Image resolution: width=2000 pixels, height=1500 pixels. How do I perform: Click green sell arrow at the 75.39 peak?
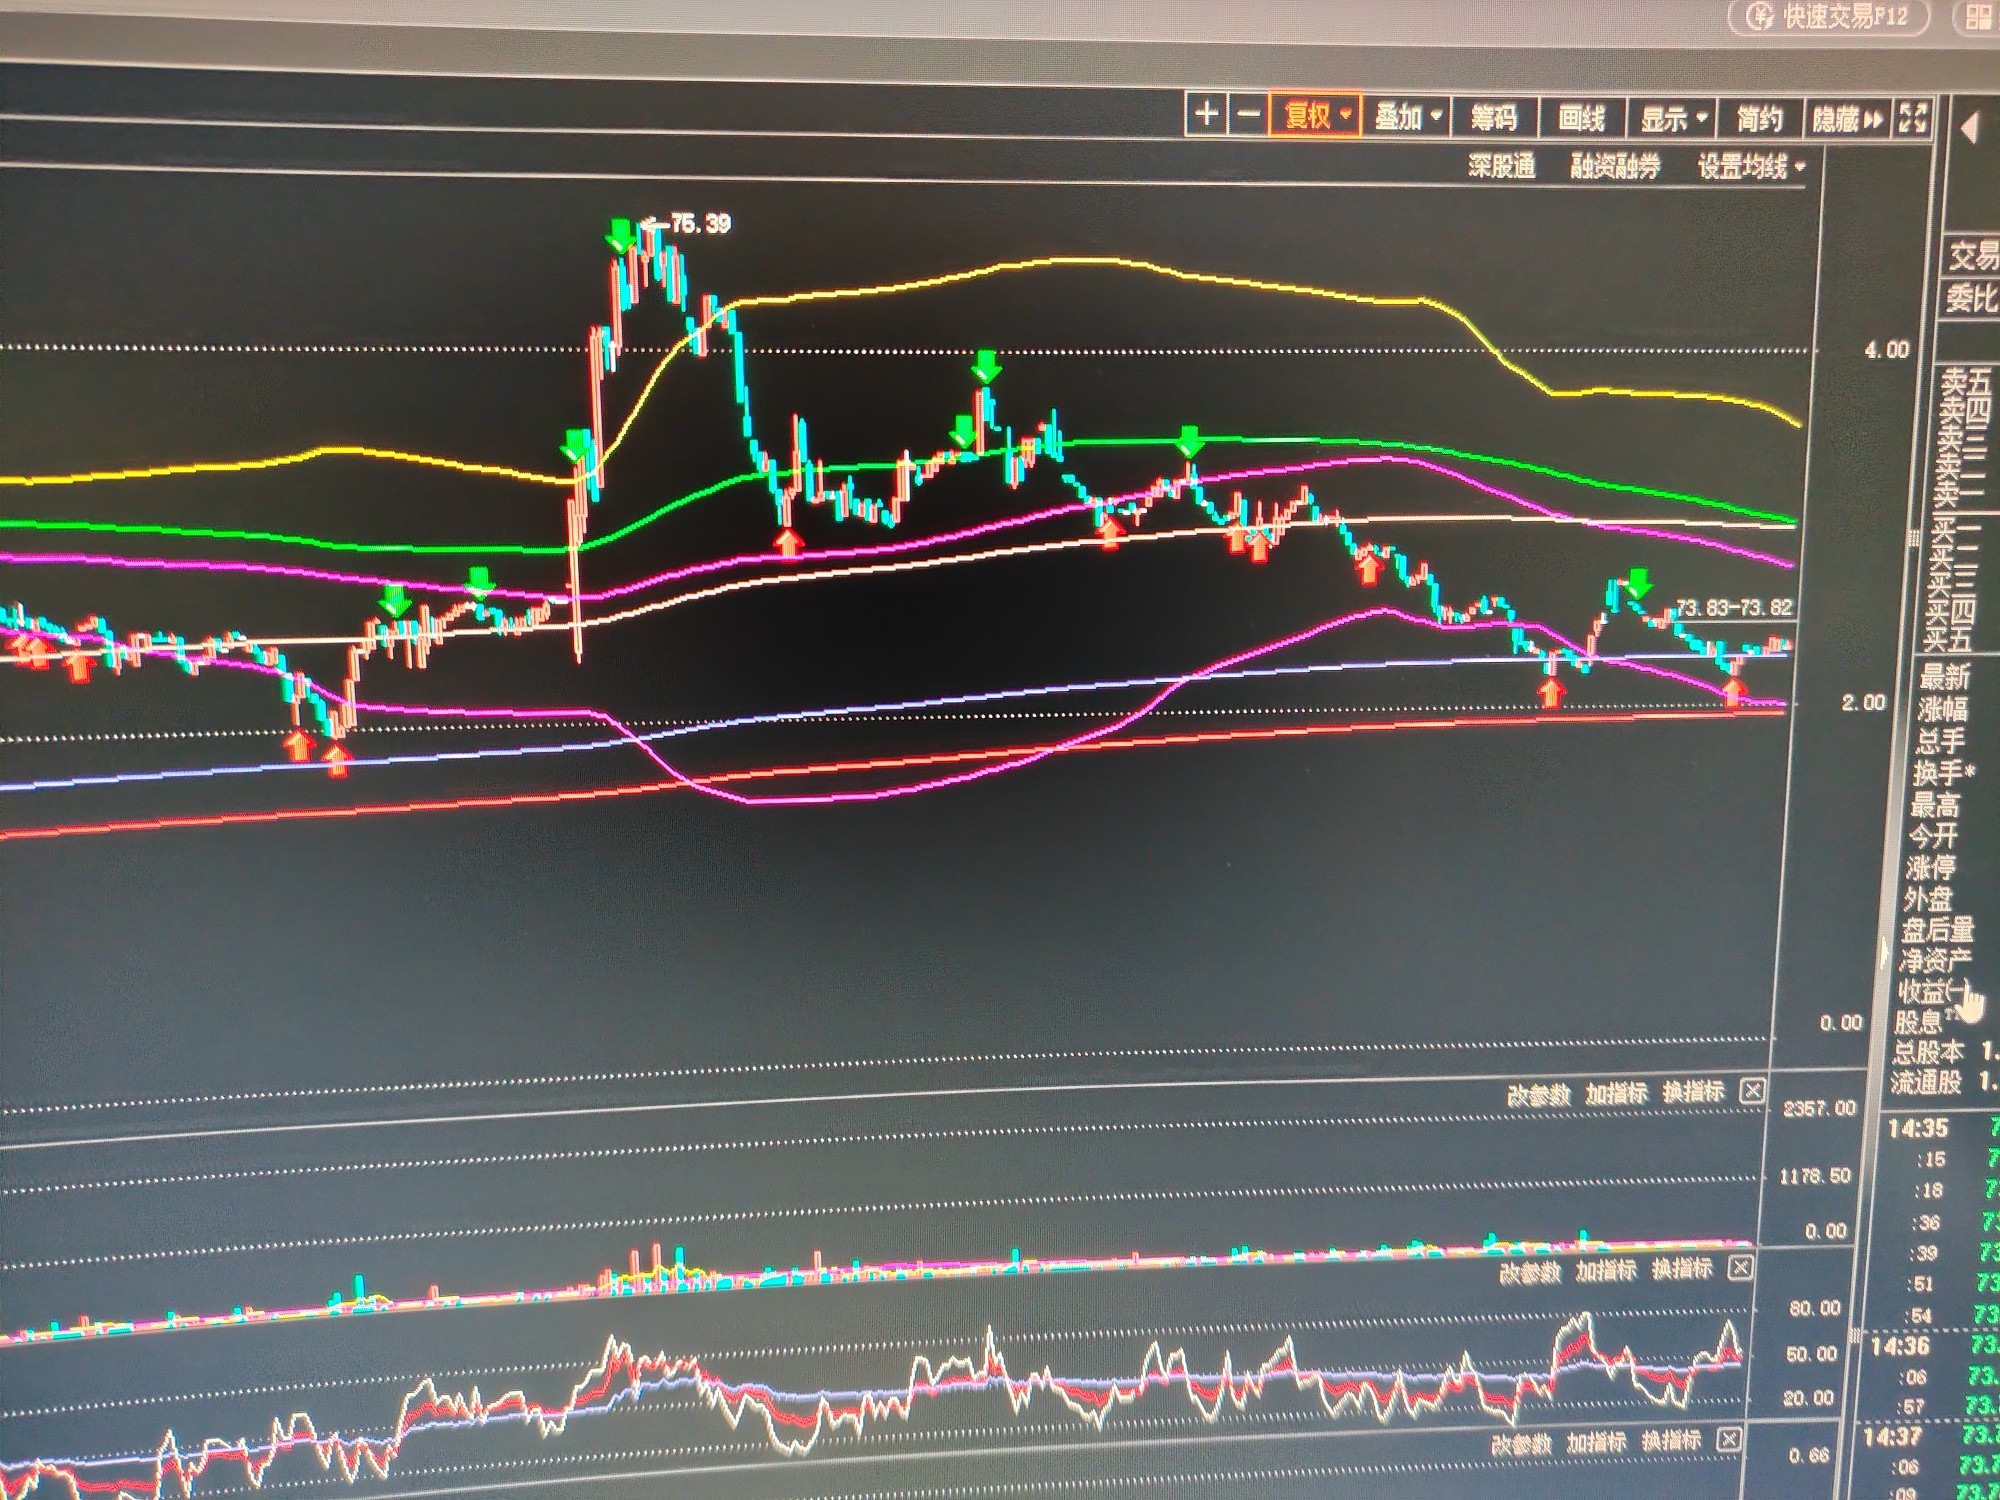click(621, 236)
